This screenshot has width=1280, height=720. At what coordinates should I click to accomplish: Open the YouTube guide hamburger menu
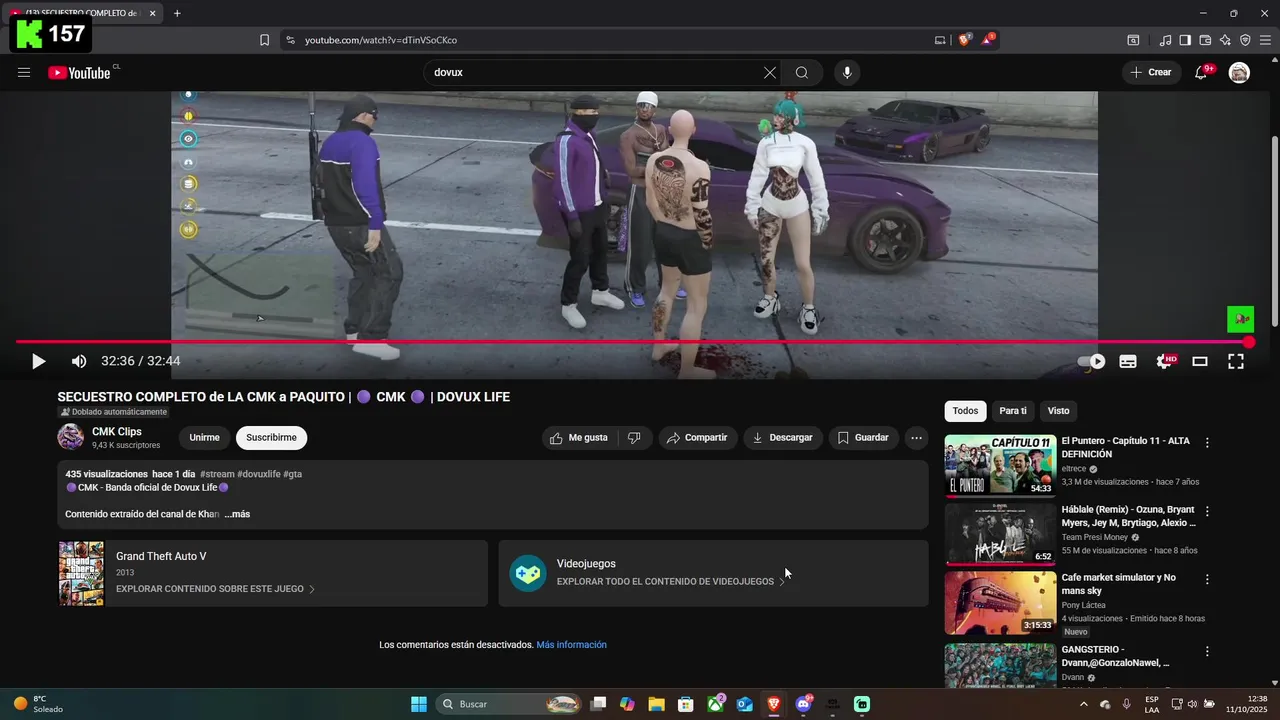(24, 72)
